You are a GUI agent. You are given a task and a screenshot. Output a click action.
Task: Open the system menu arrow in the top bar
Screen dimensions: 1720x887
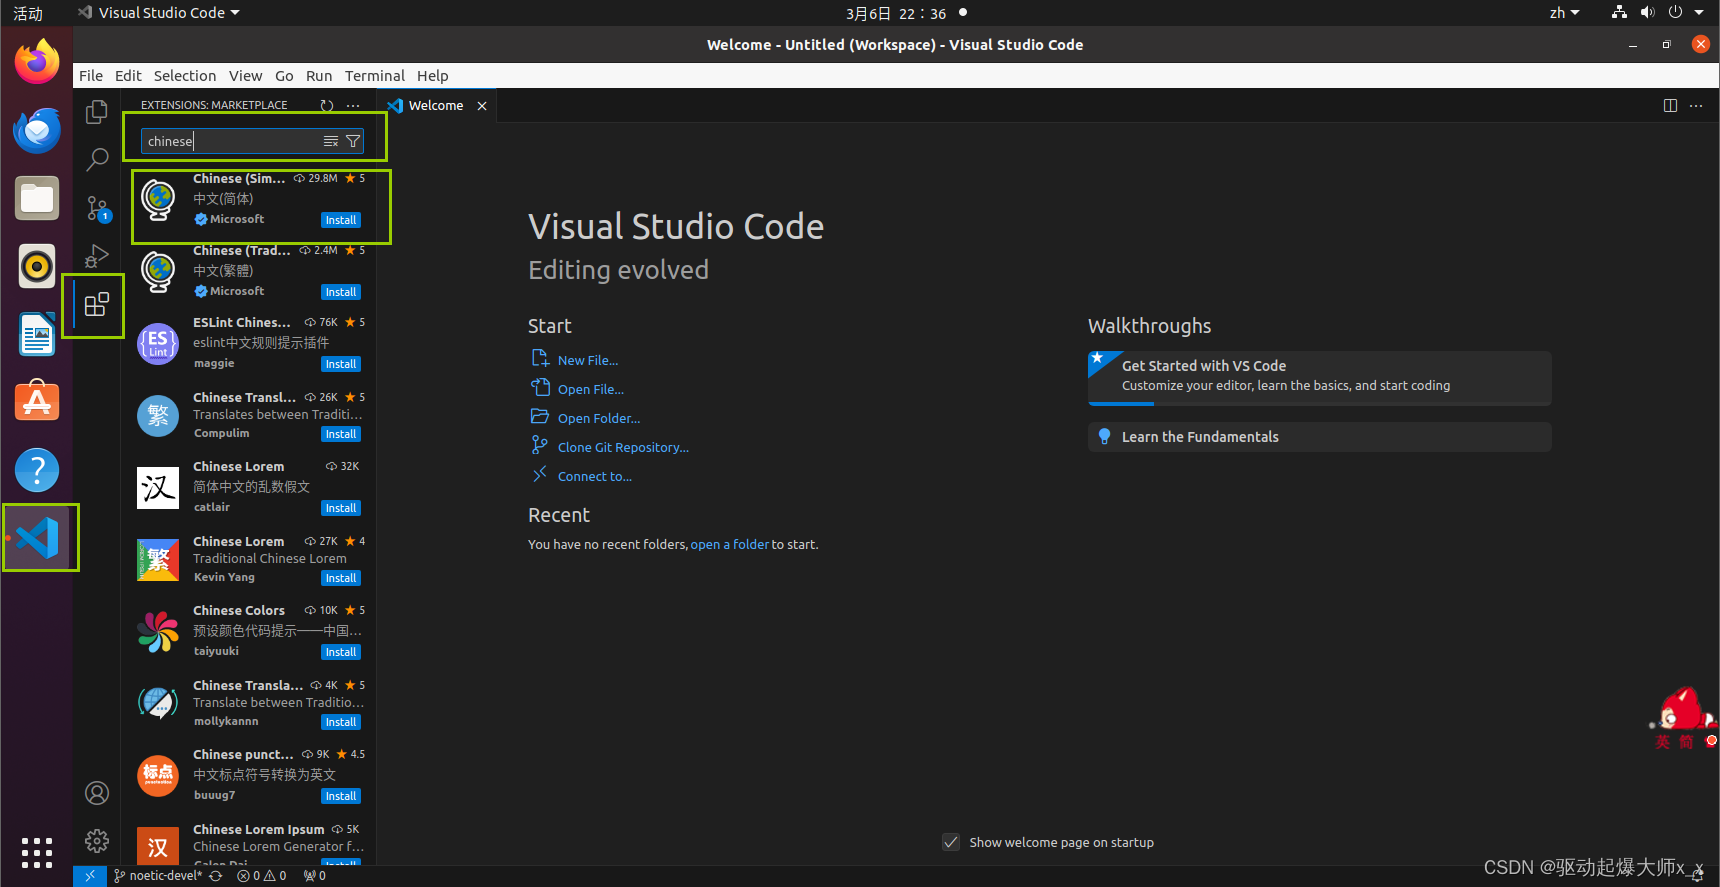coord(1699,13)
